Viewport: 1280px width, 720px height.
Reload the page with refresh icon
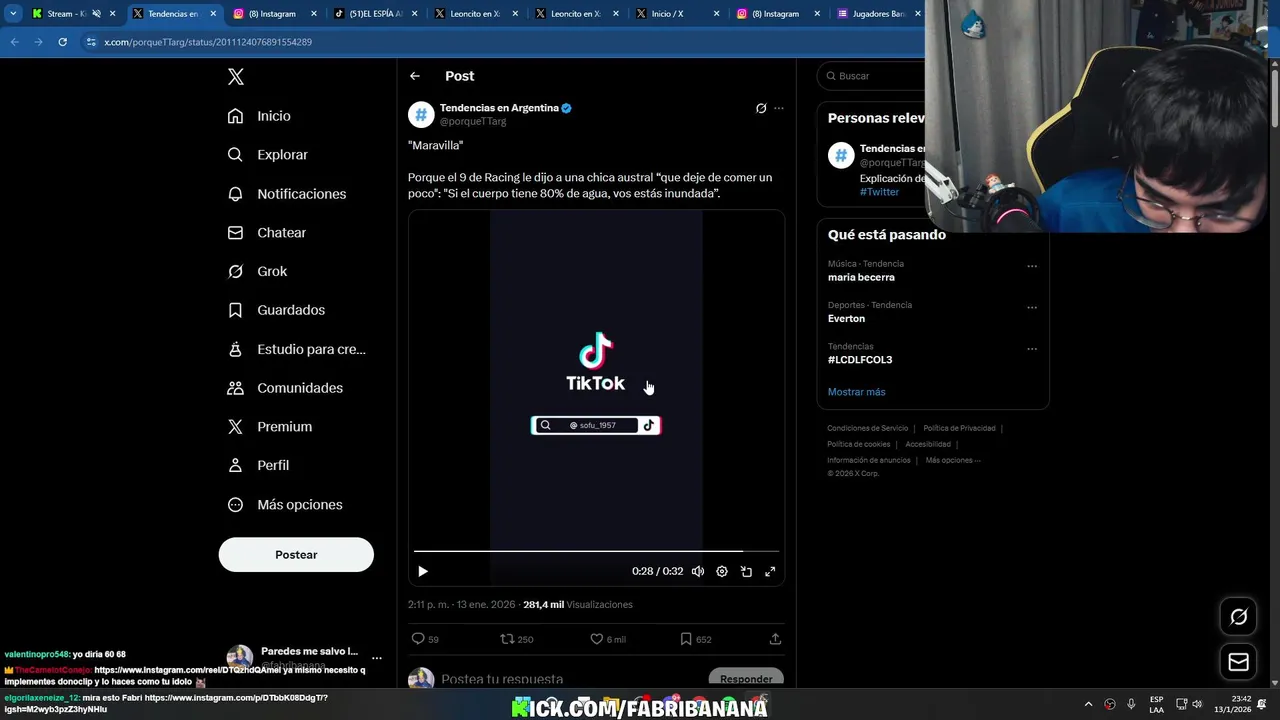[62, 42]
